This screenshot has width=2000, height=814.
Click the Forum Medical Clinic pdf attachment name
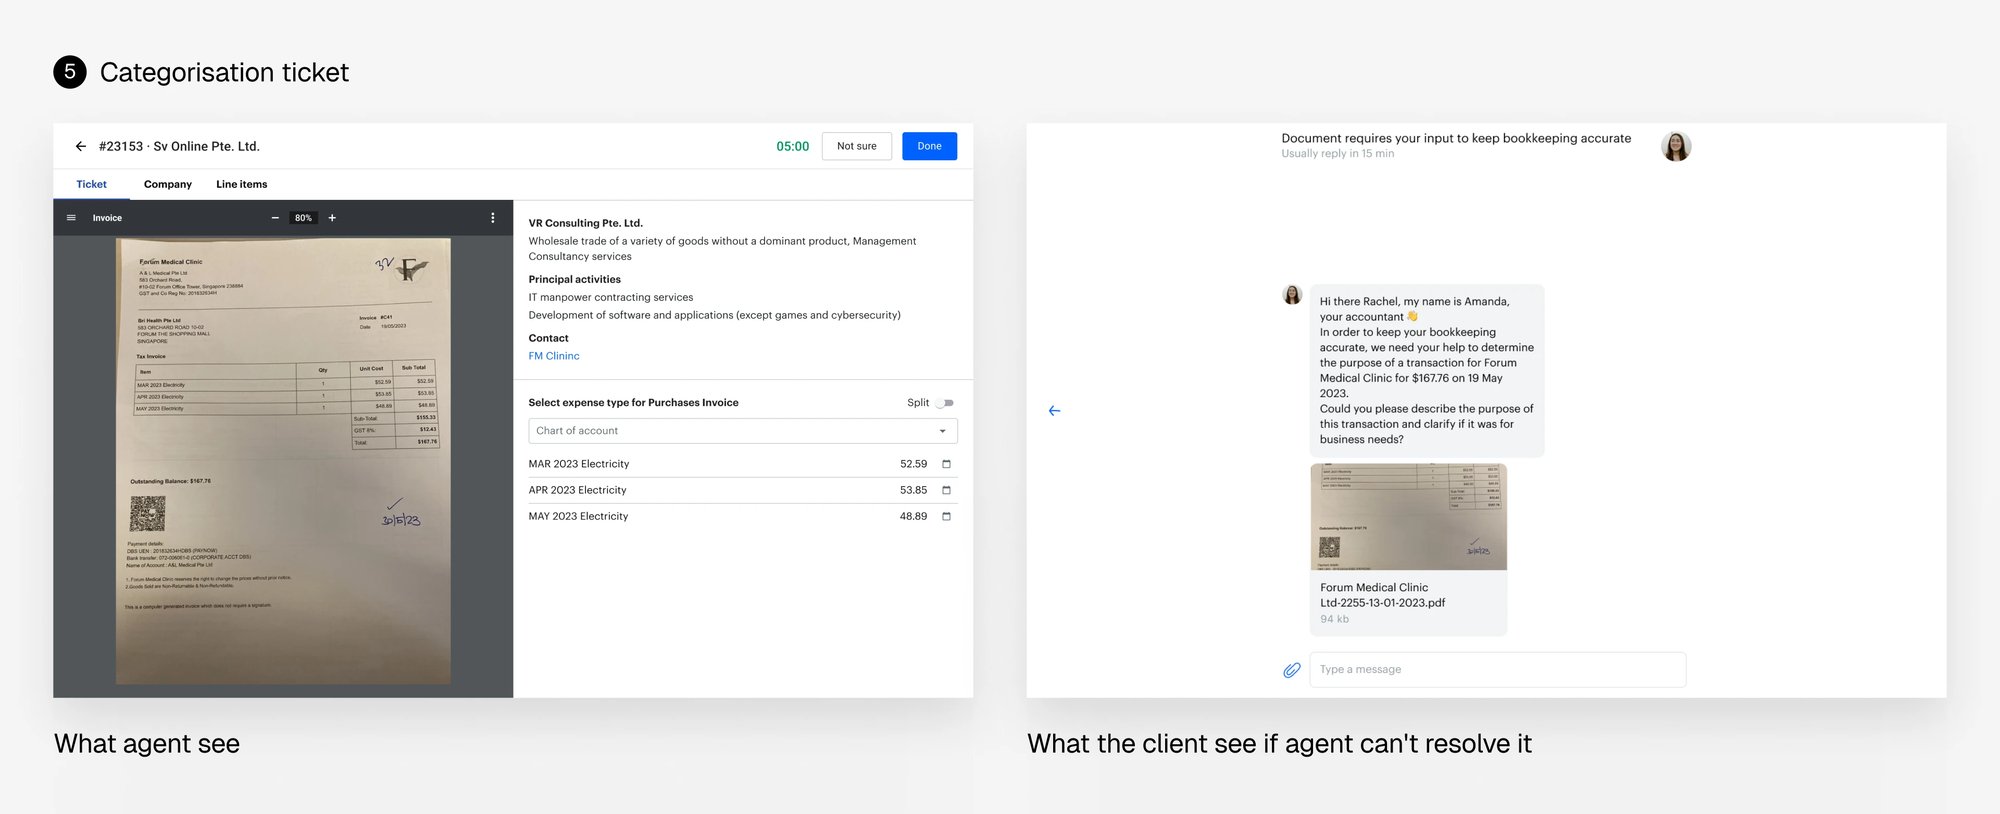coord(1382,595)
